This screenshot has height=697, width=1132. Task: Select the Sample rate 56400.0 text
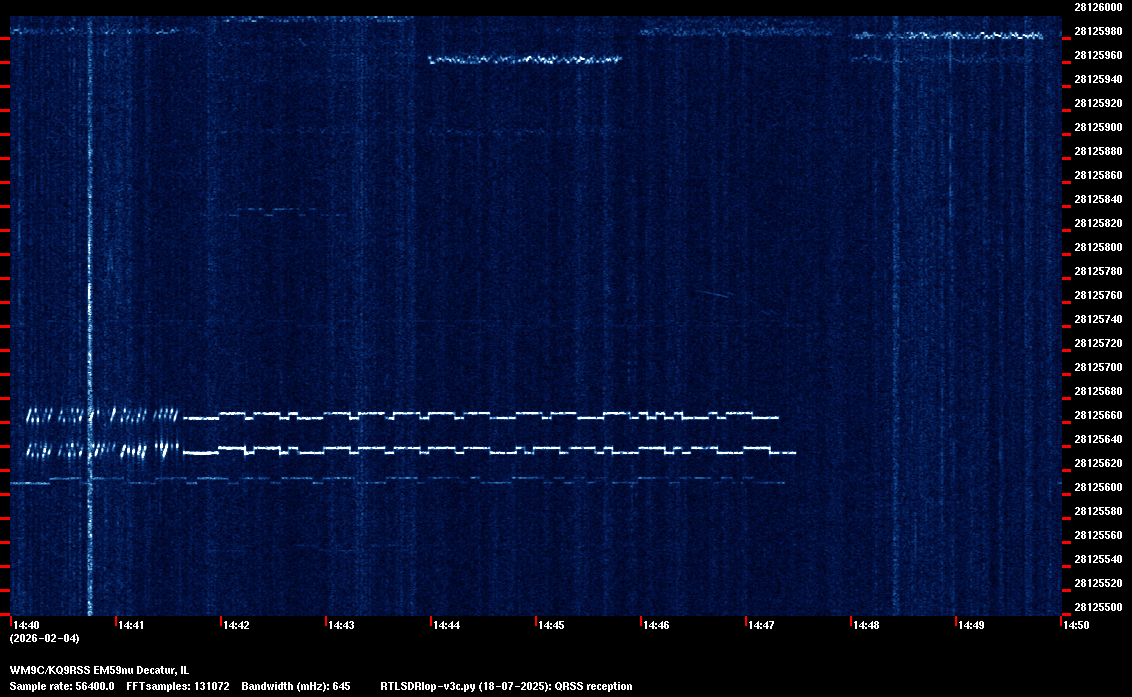point(62,686)
